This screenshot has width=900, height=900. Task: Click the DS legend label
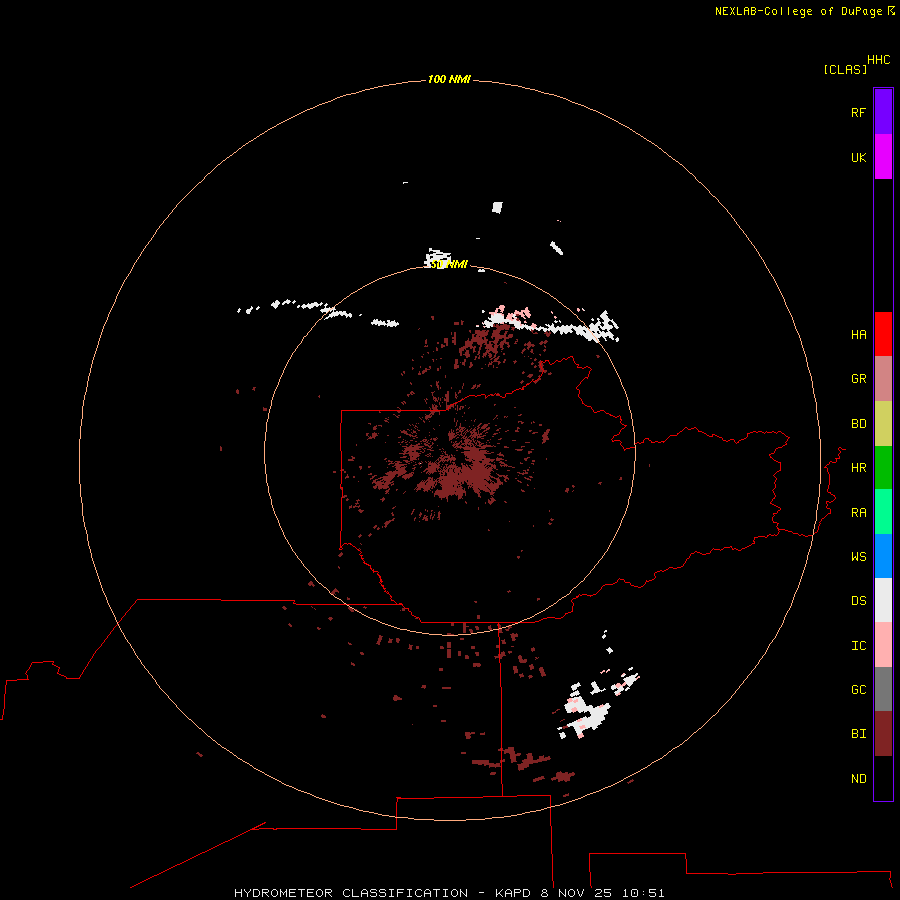[x=858, y=601]
